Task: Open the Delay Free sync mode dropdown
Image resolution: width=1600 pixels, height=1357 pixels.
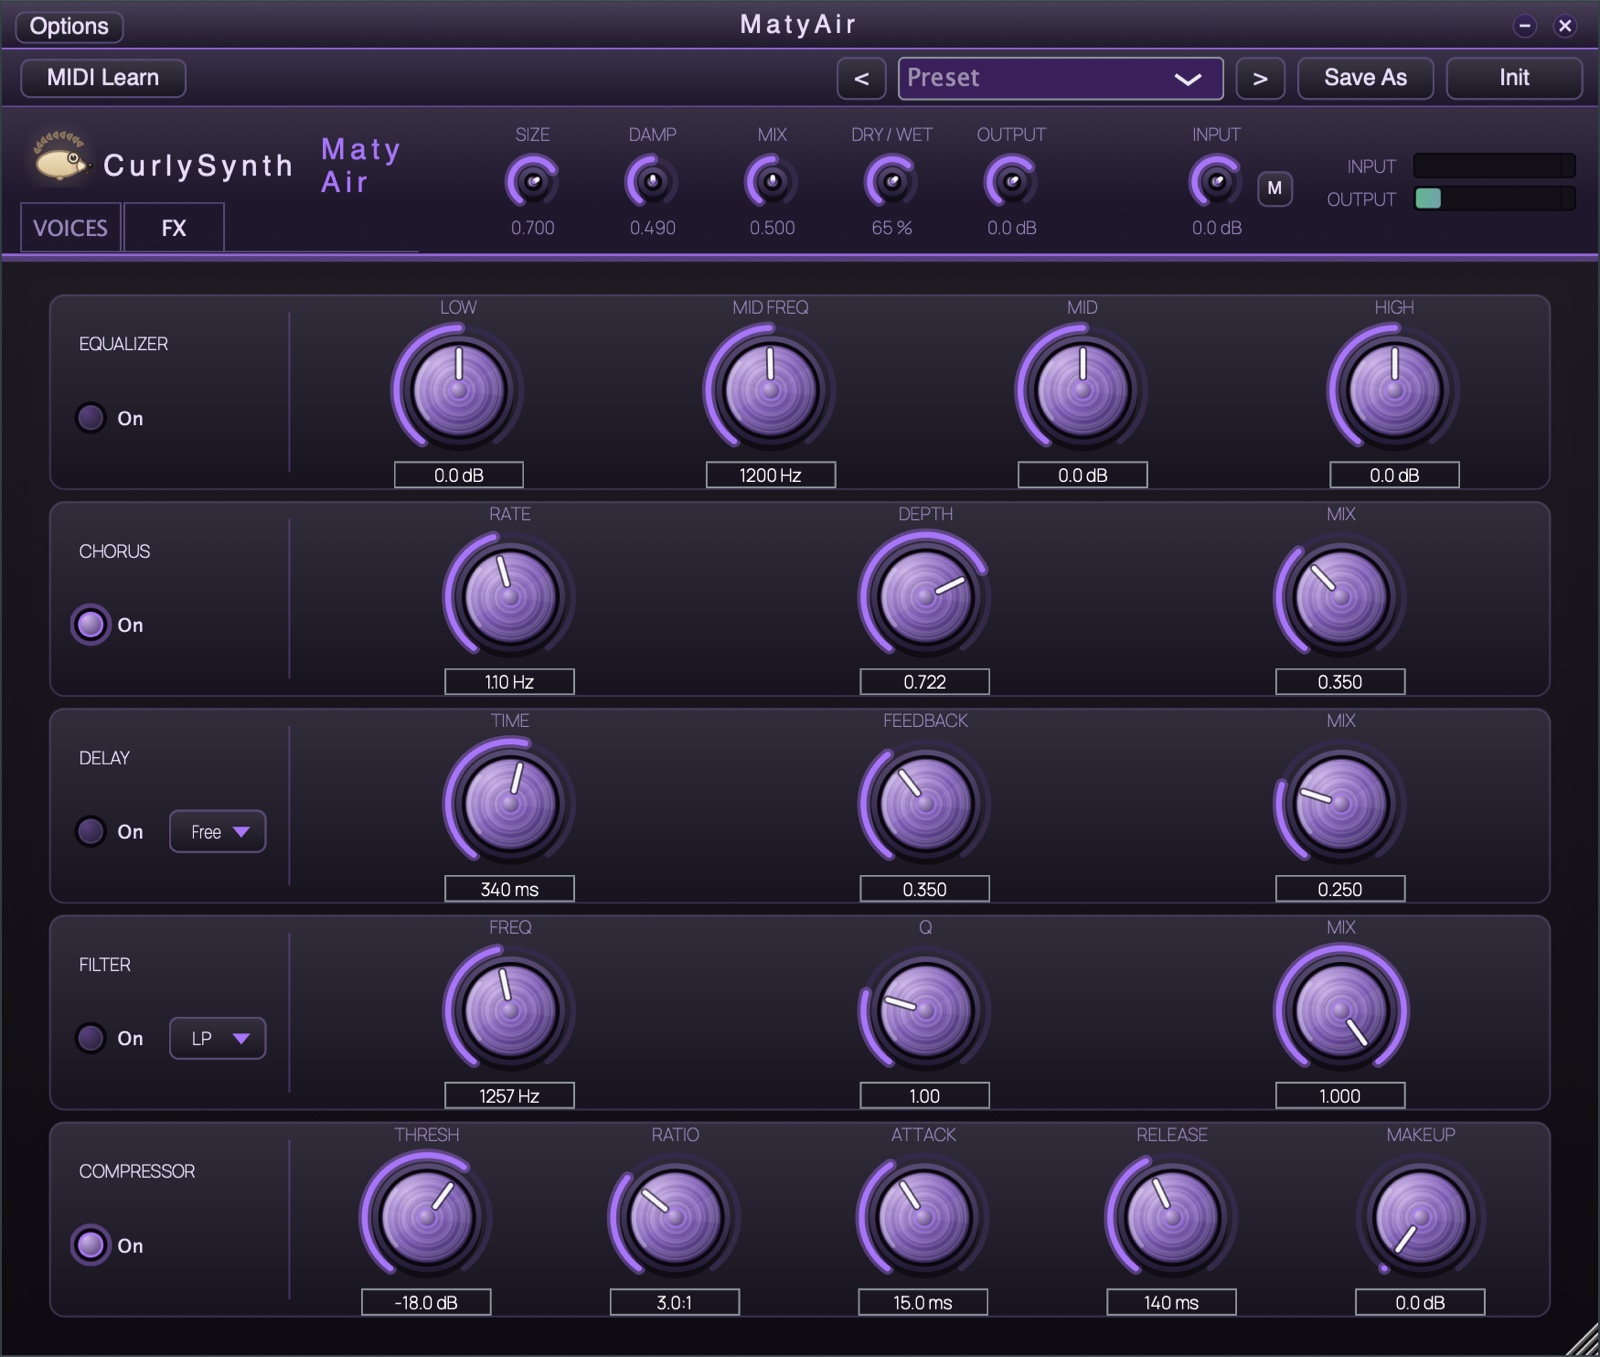Action: click(x=217, y=832)
